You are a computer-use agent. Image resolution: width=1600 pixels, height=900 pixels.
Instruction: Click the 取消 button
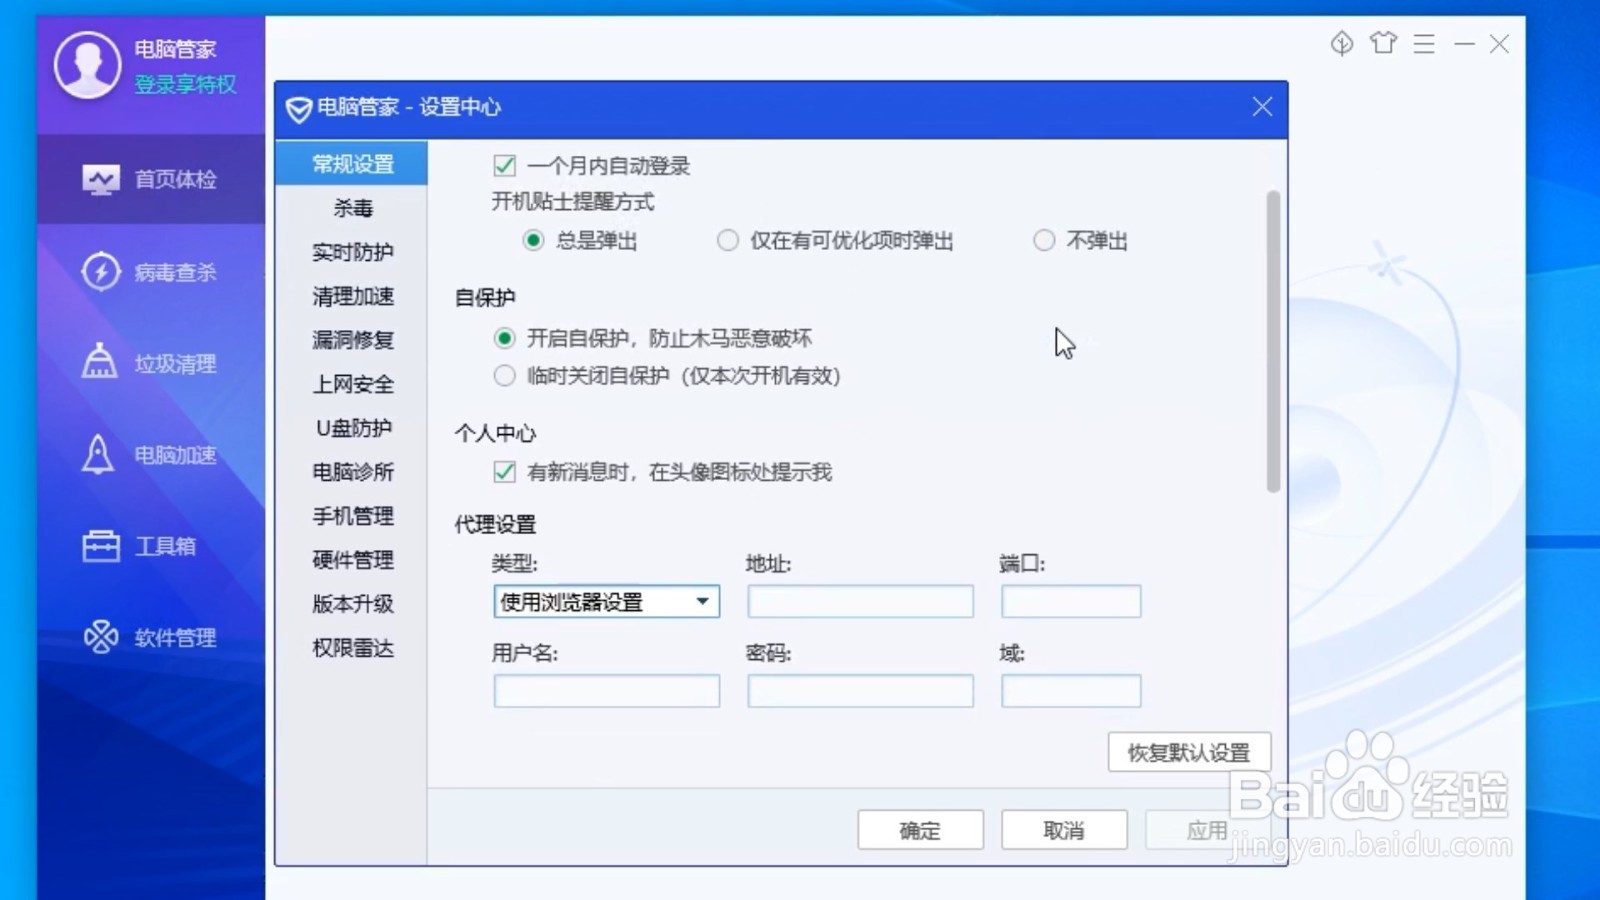[x=1064, y=830]
